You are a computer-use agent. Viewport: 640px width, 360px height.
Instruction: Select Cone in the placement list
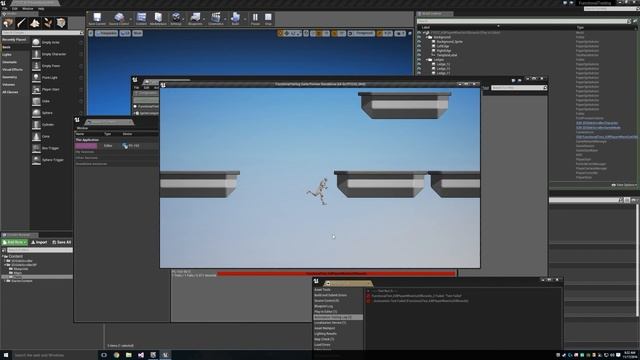click(58, 137)
